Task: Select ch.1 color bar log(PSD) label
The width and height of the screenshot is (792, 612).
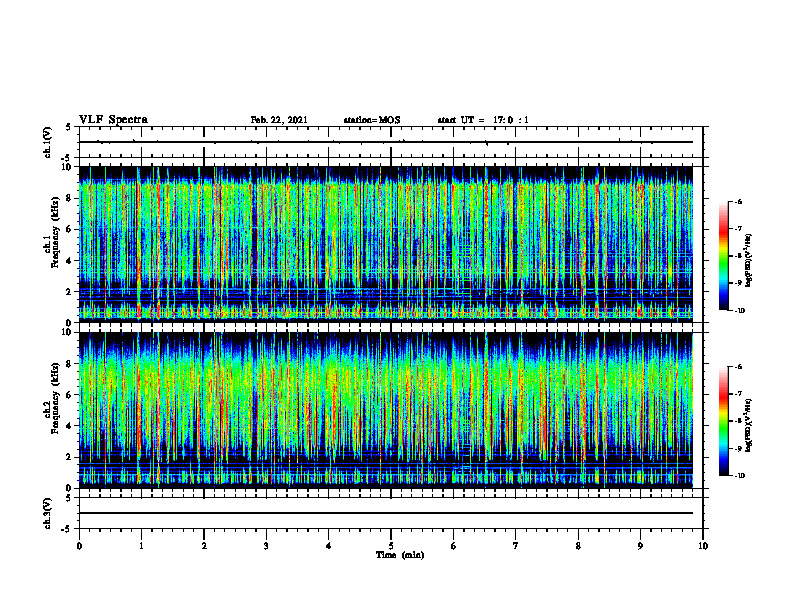Action: 749,261
